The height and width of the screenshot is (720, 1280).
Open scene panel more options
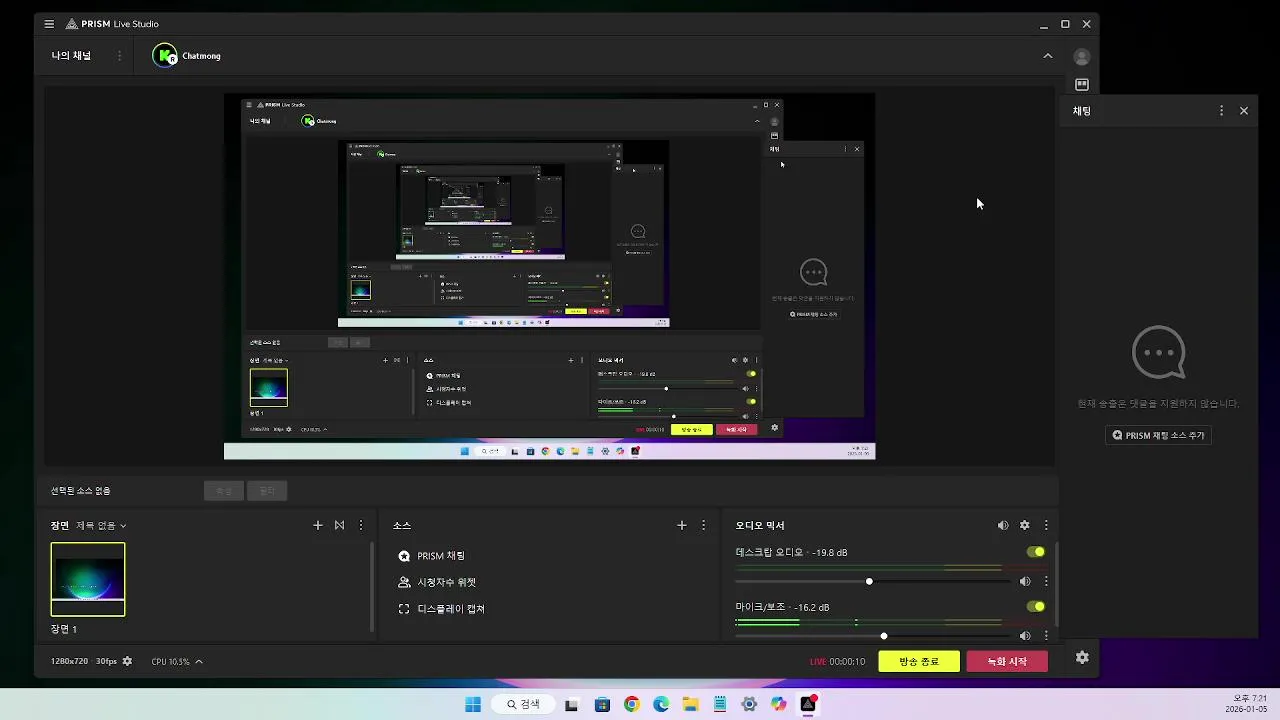click(361, 525)
